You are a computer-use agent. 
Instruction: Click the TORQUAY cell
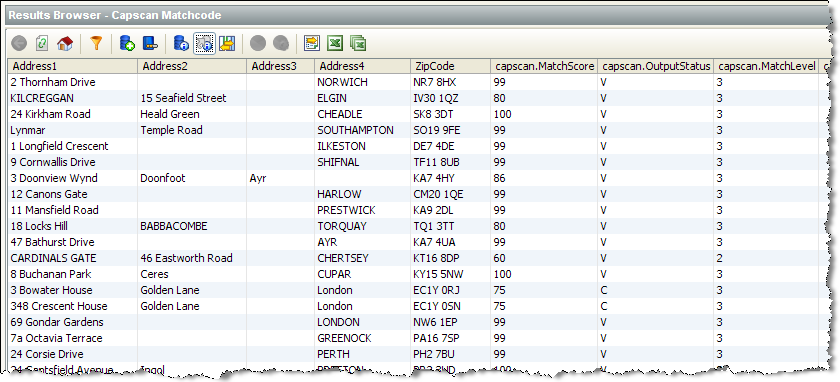[362, 226]
